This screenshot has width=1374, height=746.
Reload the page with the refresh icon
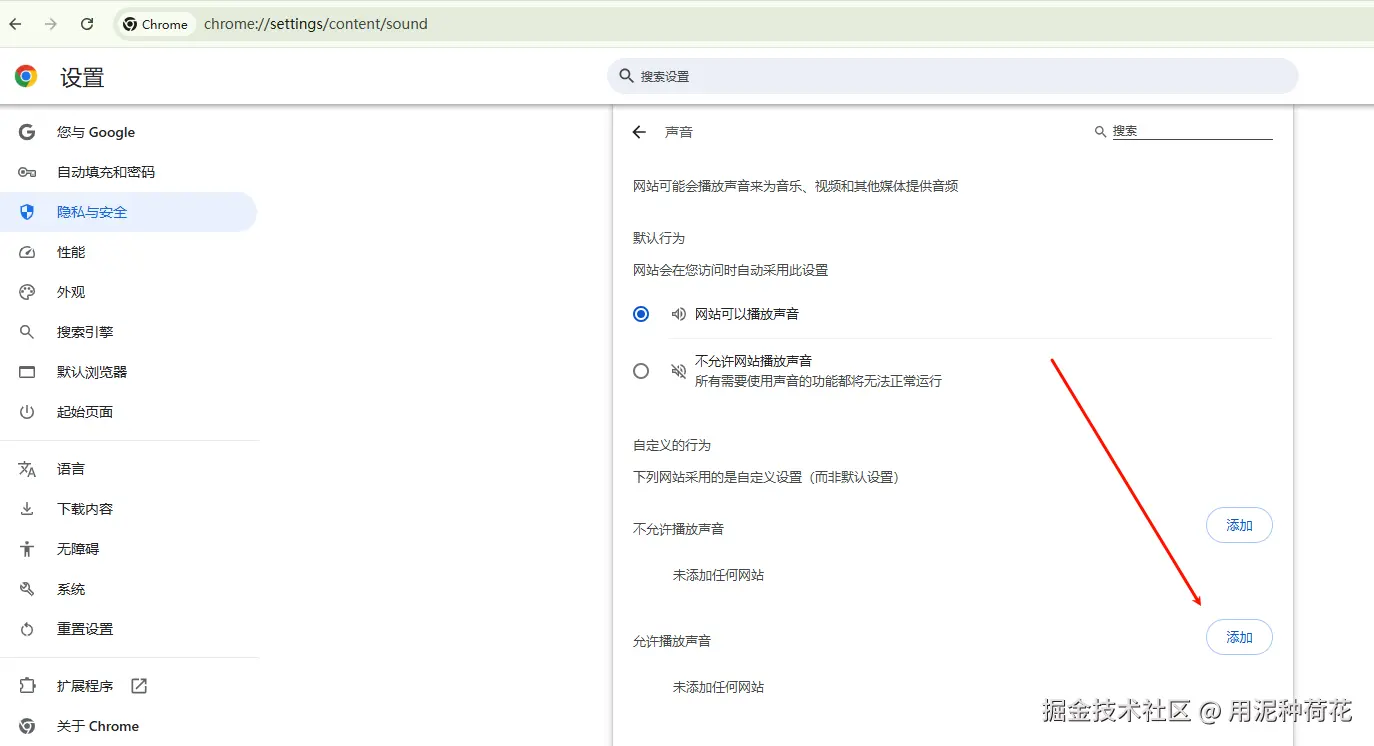coord(87,24)
